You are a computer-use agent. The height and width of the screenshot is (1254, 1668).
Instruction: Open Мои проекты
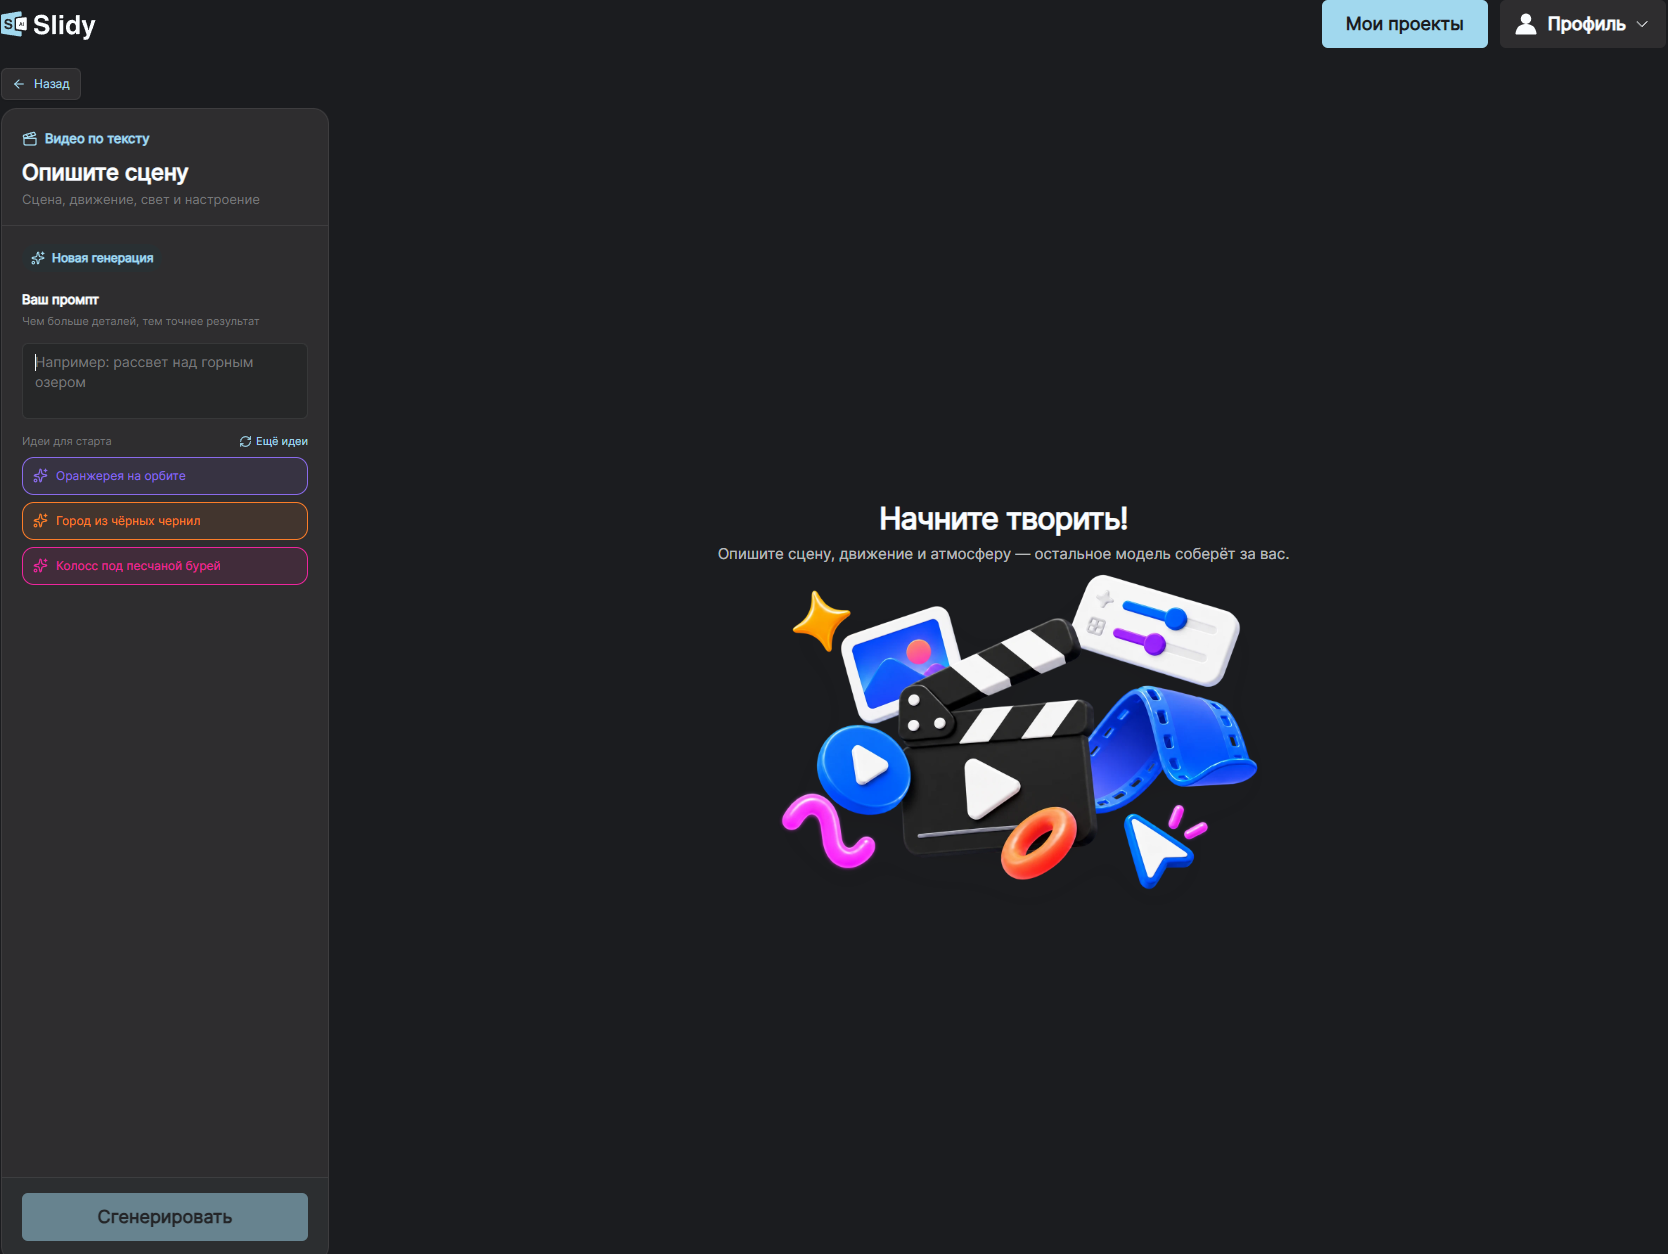coord(1404,24)
